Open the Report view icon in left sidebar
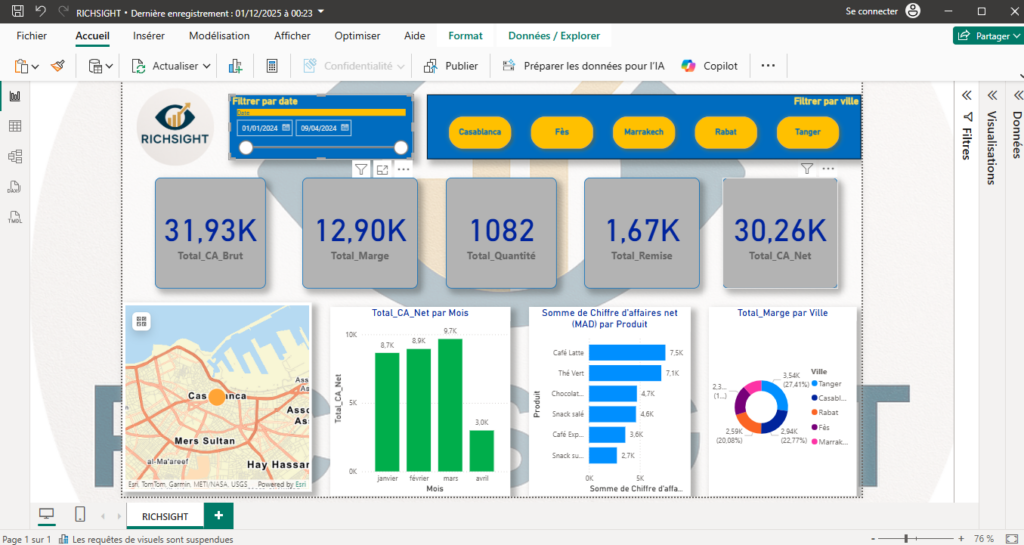 pos(14,97)
